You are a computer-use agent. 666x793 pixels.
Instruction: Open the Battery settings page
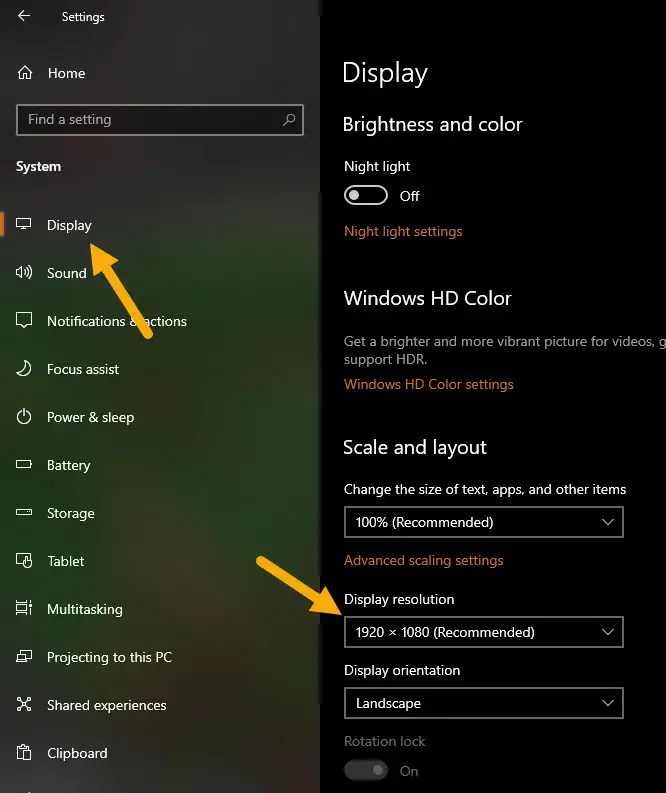pyautogui.click(x=69, y=465)
